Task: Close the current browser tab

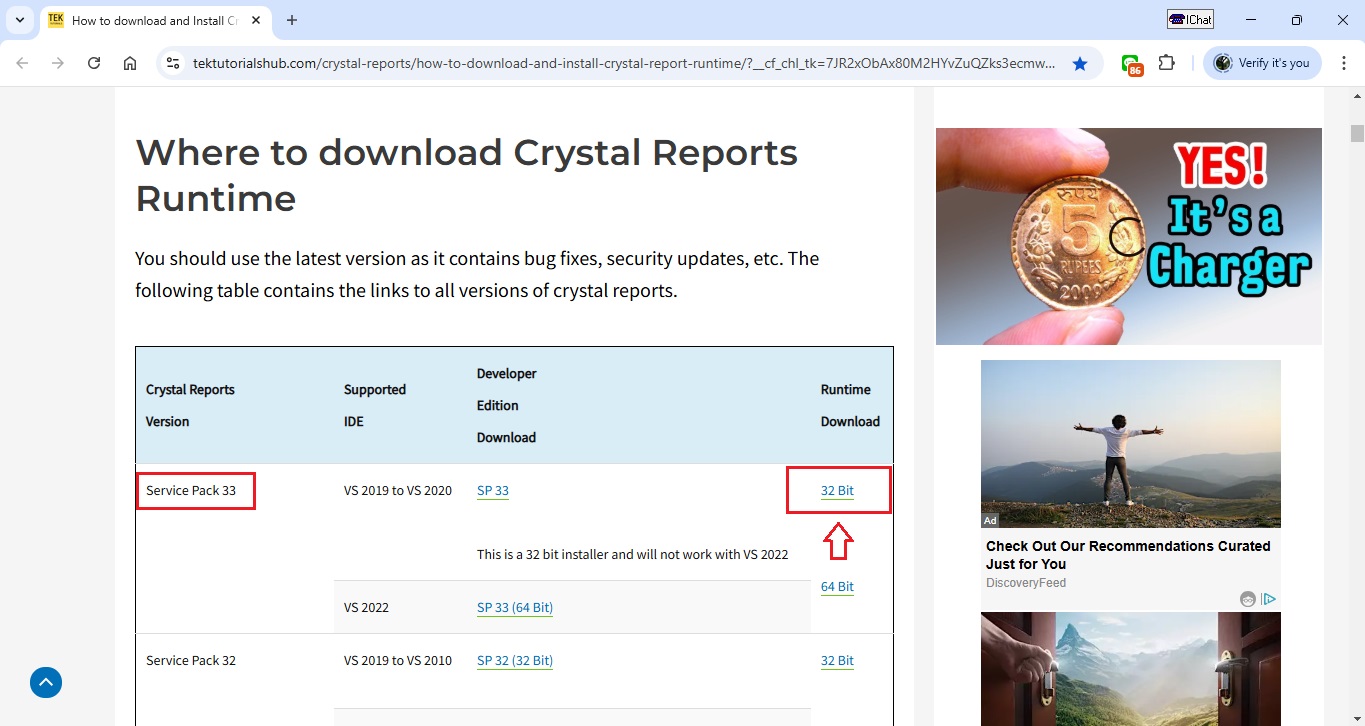Action: [254, 20]
